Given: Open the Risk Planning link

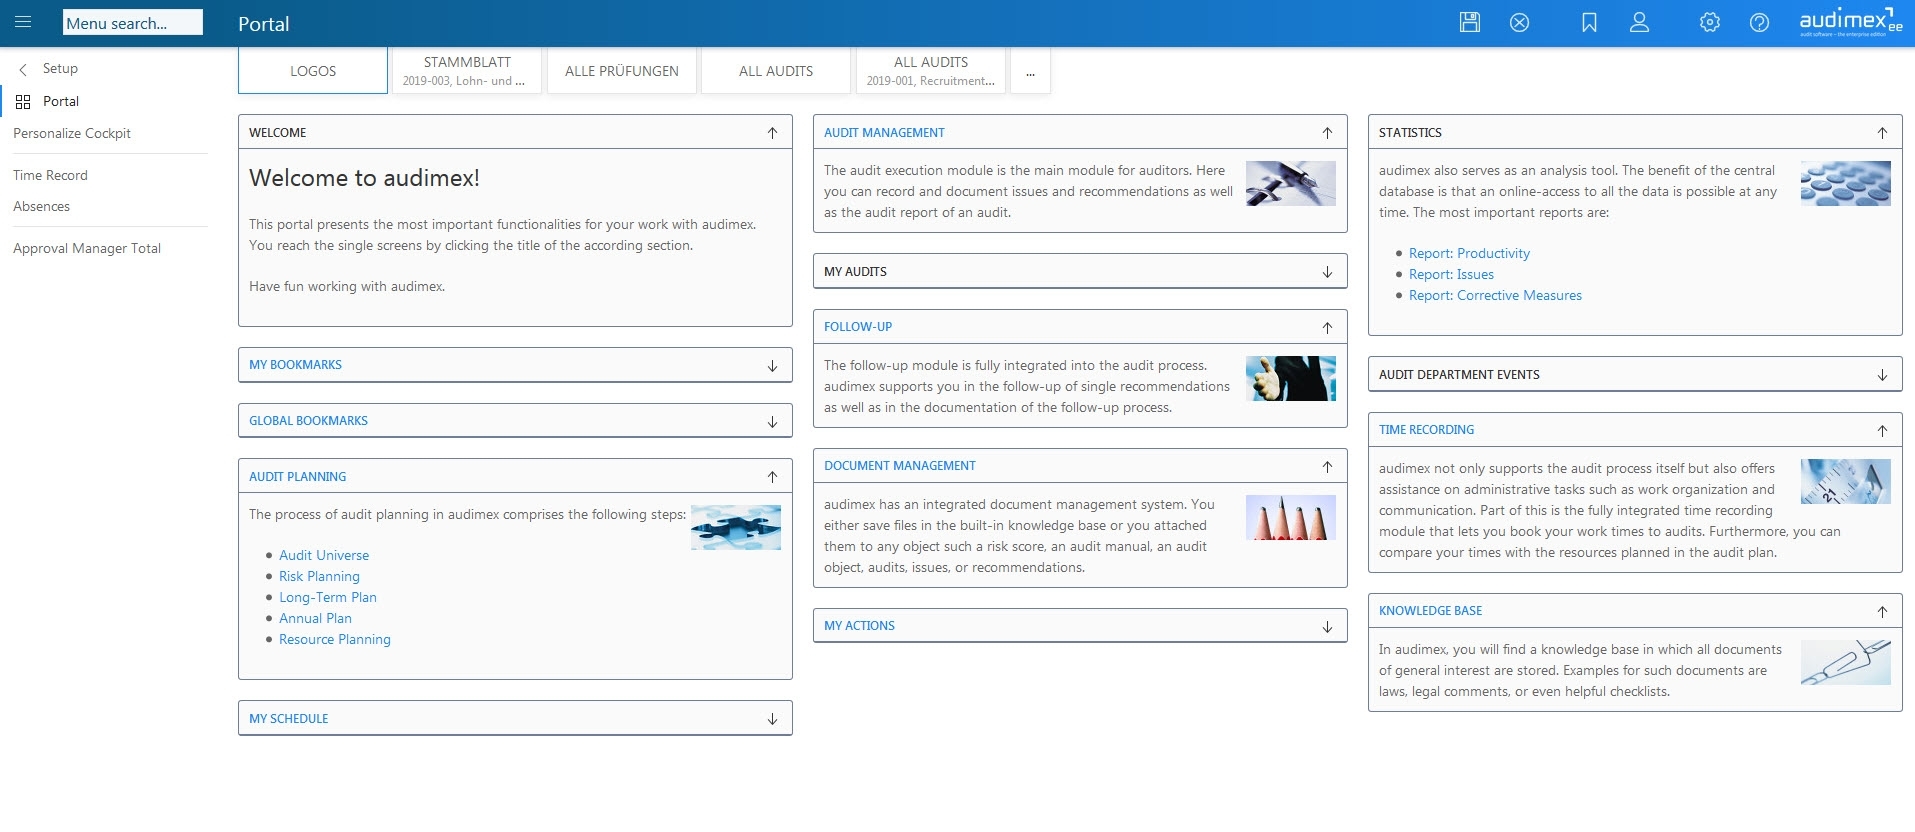Looking at the screenshot, I should click(x=319, y=576).
